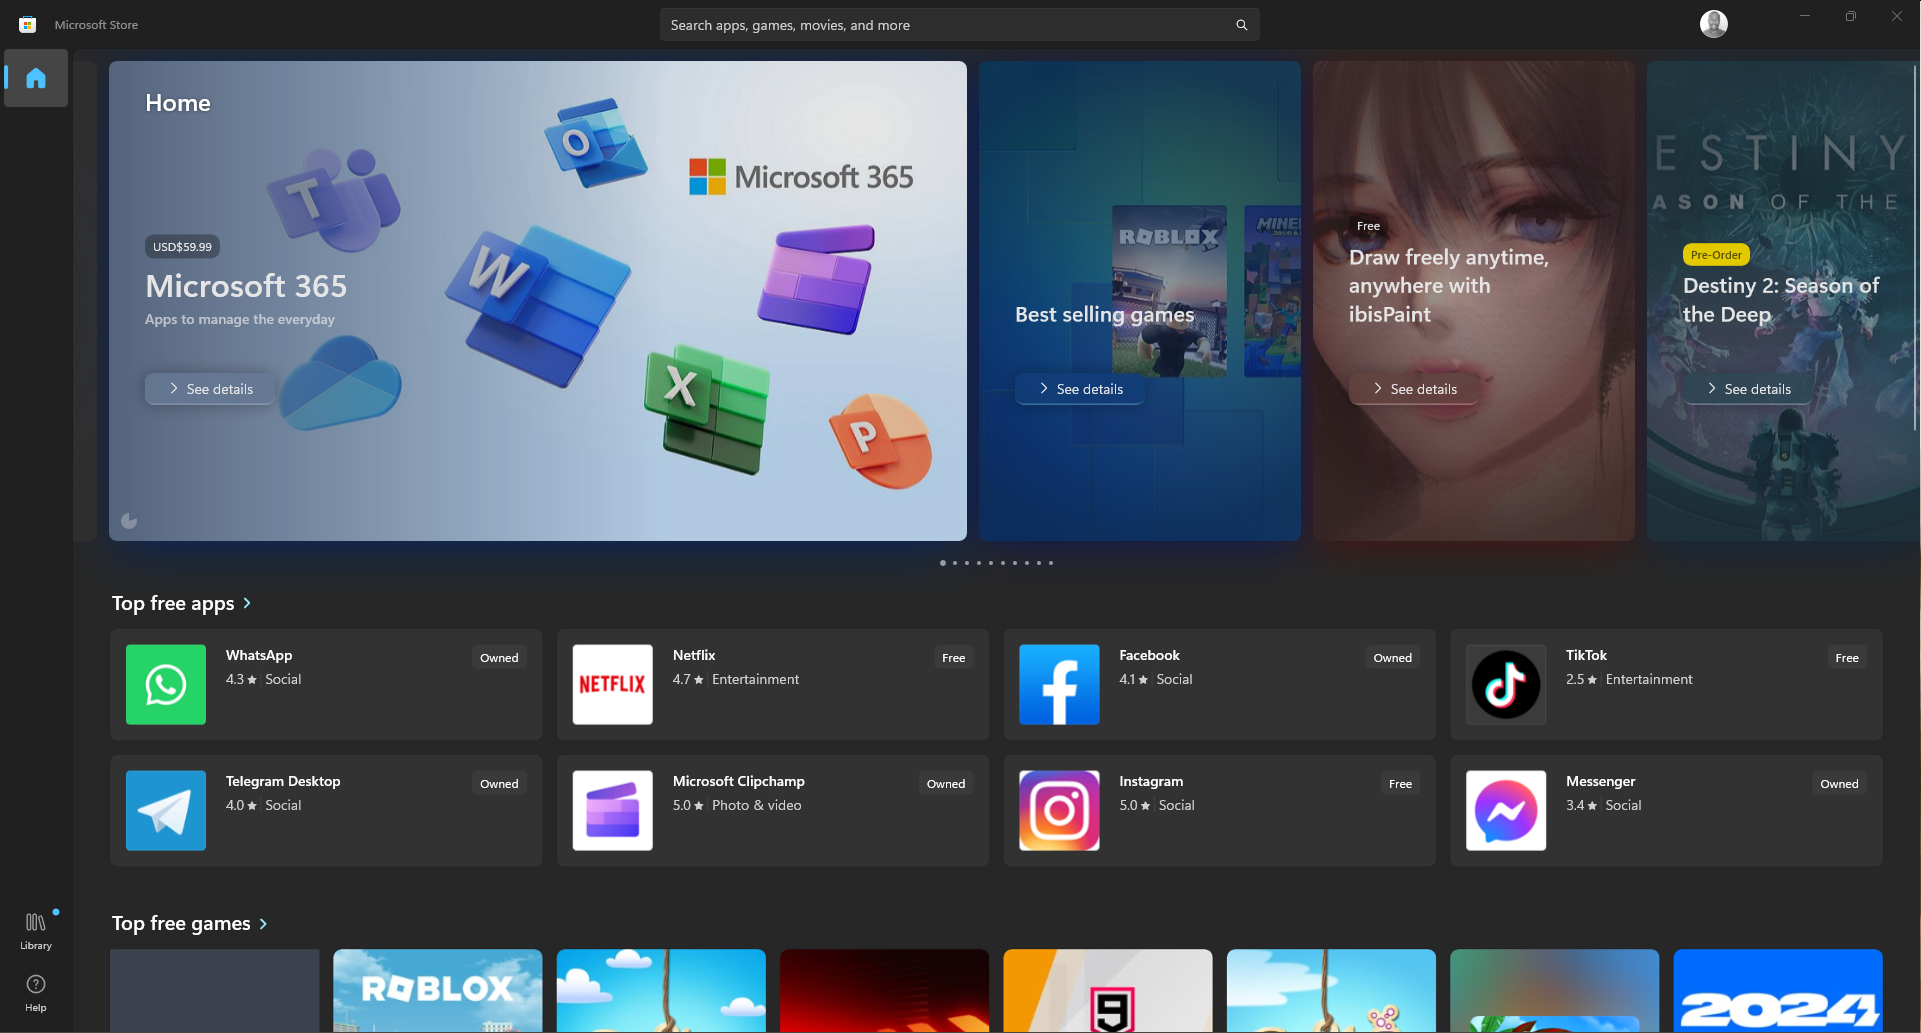Click the Free badge on Instagram
The width and height of the screenshot is (1921, 1033).
tap(1400, 784)
